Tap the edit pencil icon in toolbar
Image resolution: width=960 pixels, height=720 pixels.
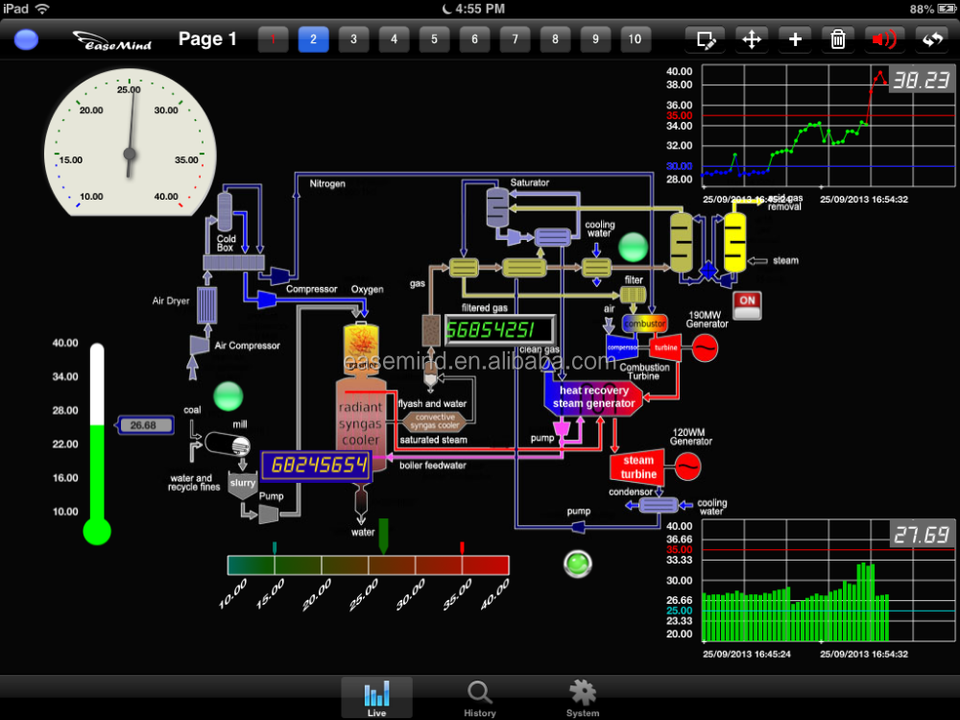(707, 40)
